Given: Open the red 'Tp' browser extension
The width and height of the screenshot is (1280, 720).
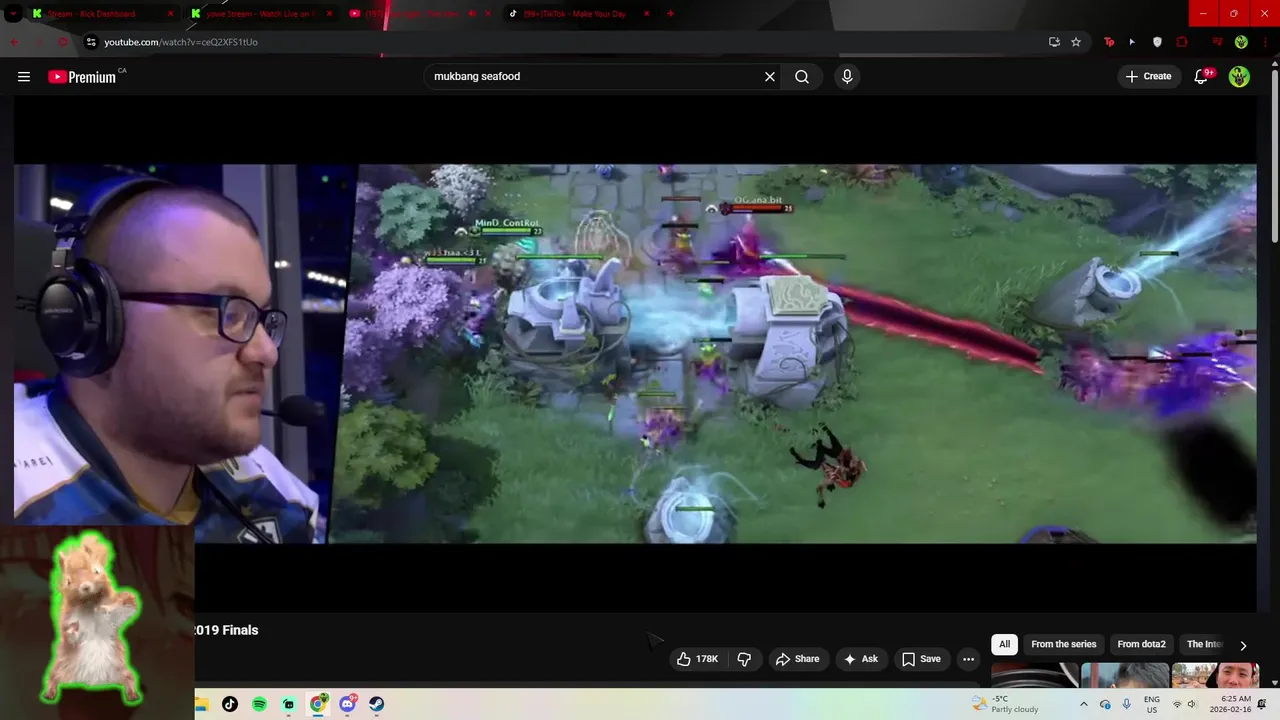Looking at the screenshot, I should click(x=1109, y=42).
